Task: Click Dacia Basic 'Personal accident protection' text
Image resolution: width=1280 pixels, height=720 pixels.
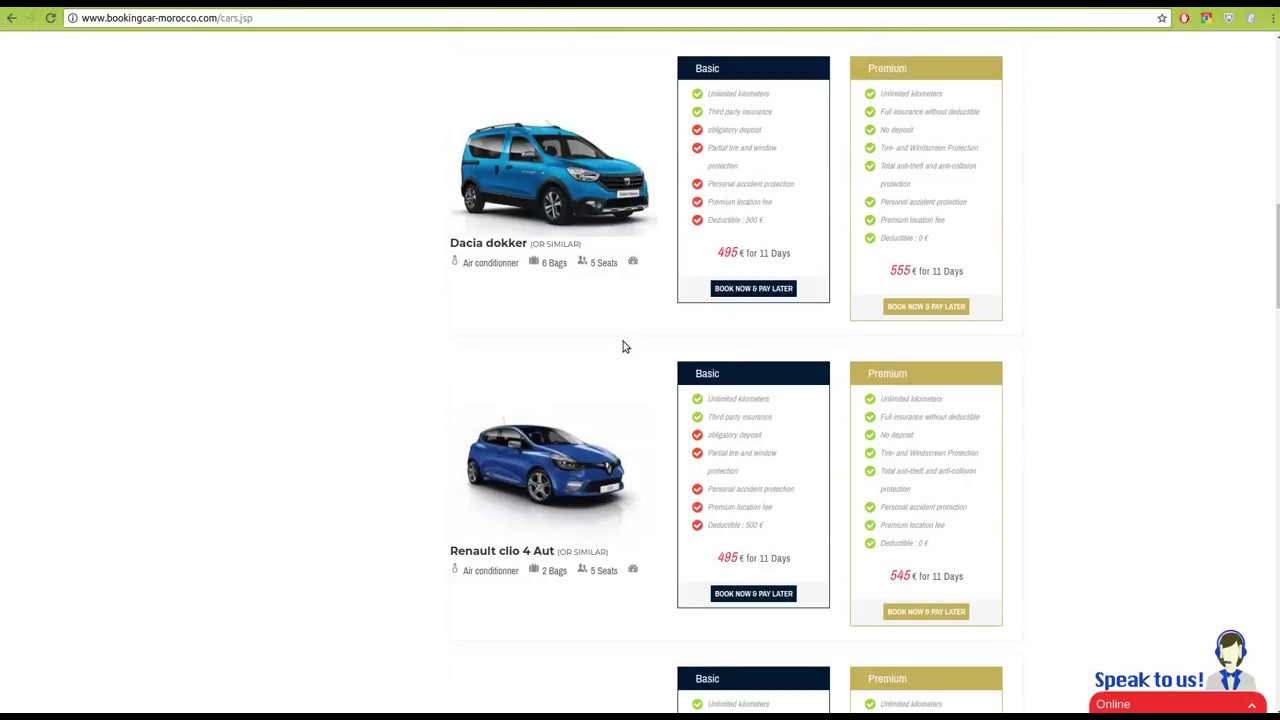Action: 751,184
